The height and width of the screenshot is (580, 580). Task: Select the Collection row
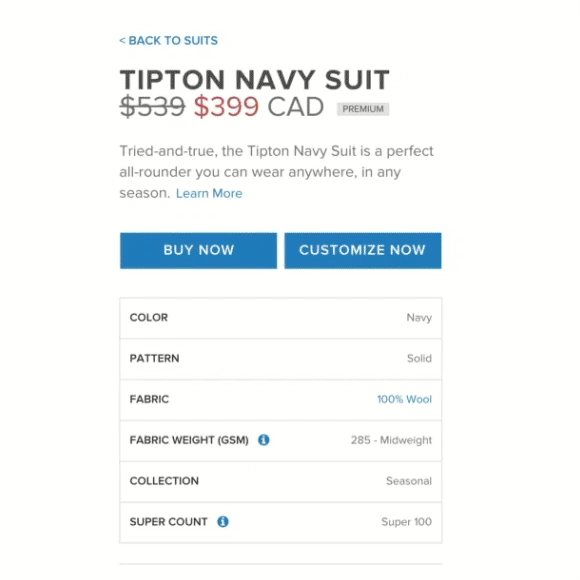pos(281,481)
